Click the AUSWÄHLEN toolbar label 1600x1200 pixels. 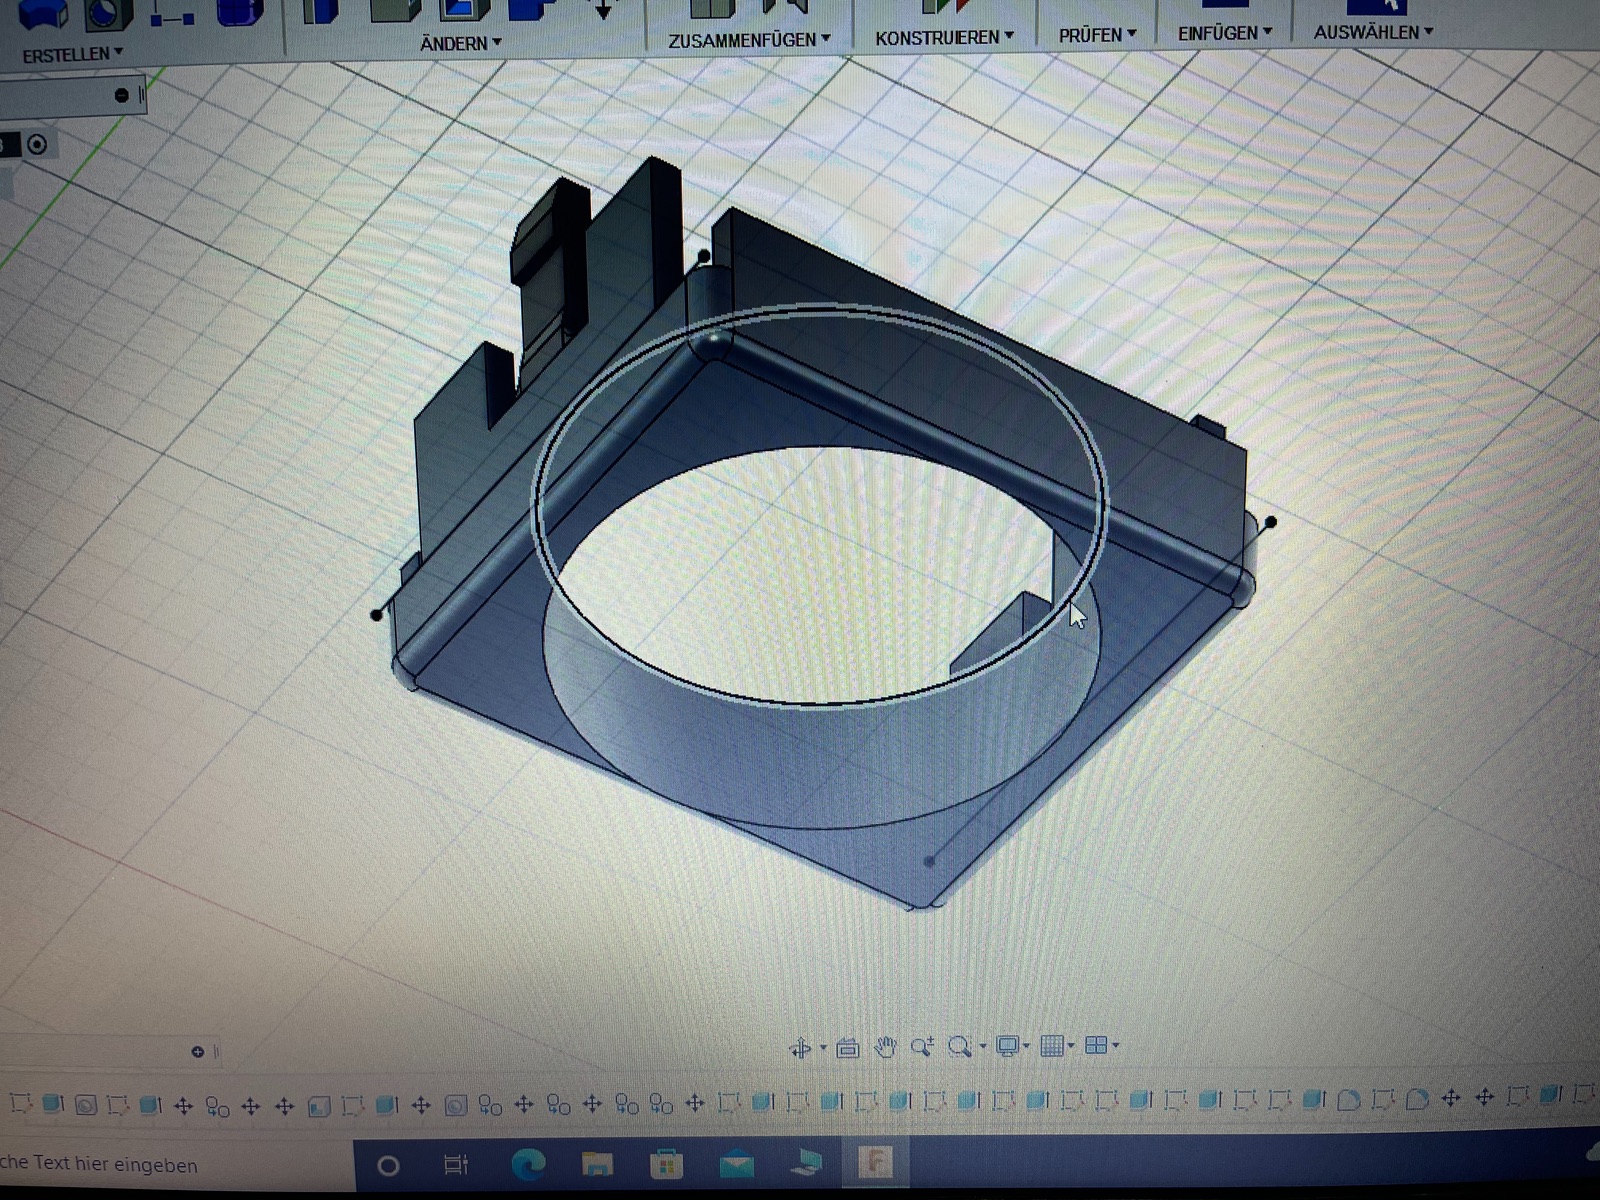(1373, 32)
